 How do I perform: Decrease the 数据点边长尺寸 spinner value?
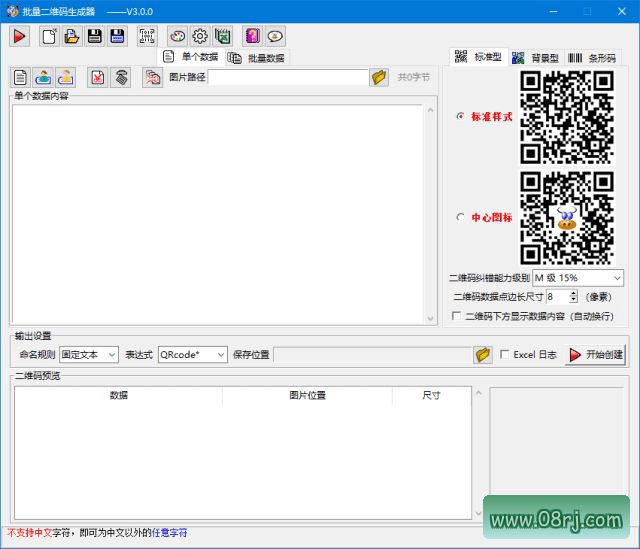(573, 300)
